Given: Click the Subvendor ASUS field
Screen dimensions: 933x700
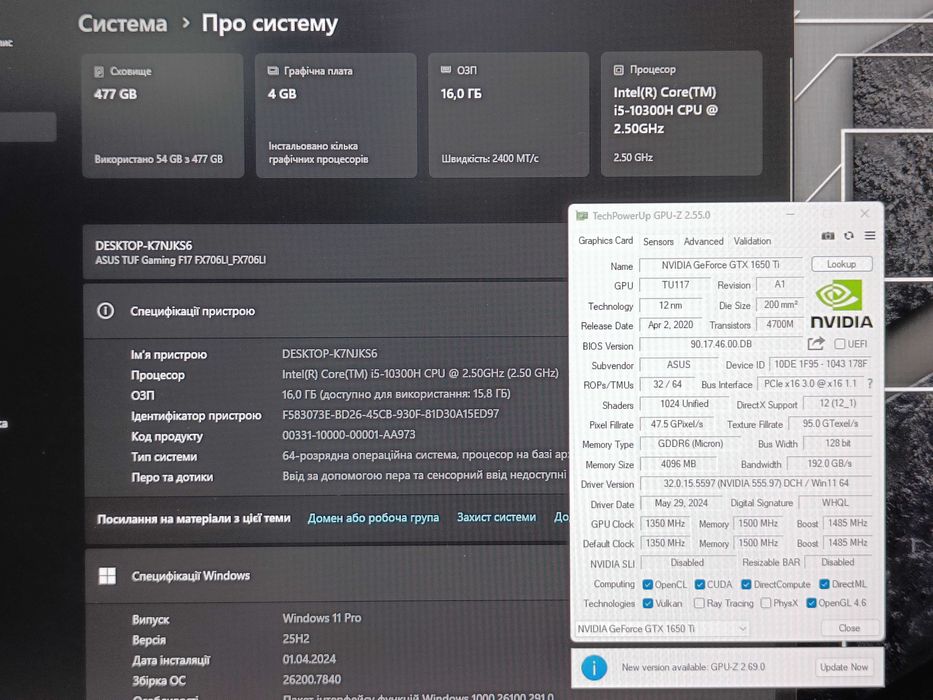Looking at the screenshot, I should (678, 364).
